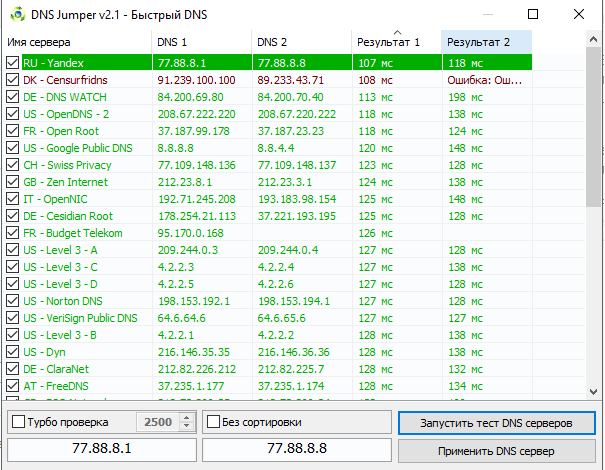
Task: Select the FR - Budget Telekom row
Action: click(x=269, y=233)
